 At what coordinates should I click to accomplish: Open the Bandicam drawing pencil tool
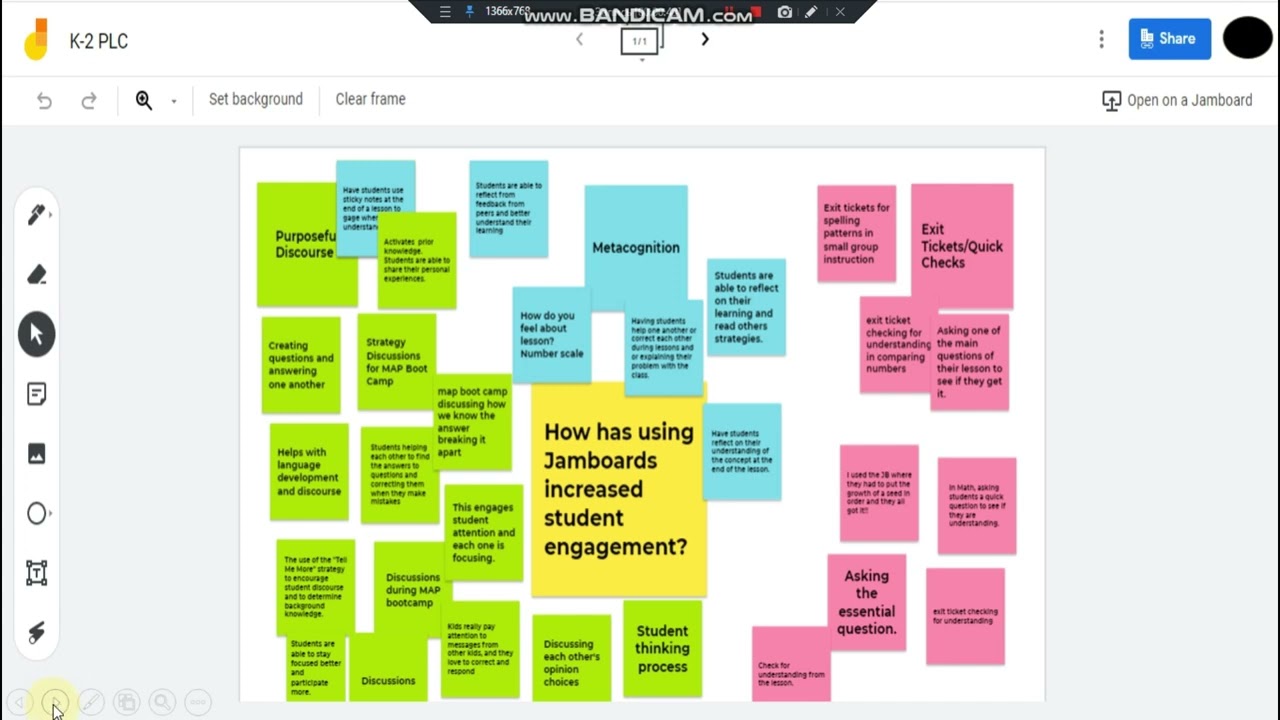tap(811, 12)
